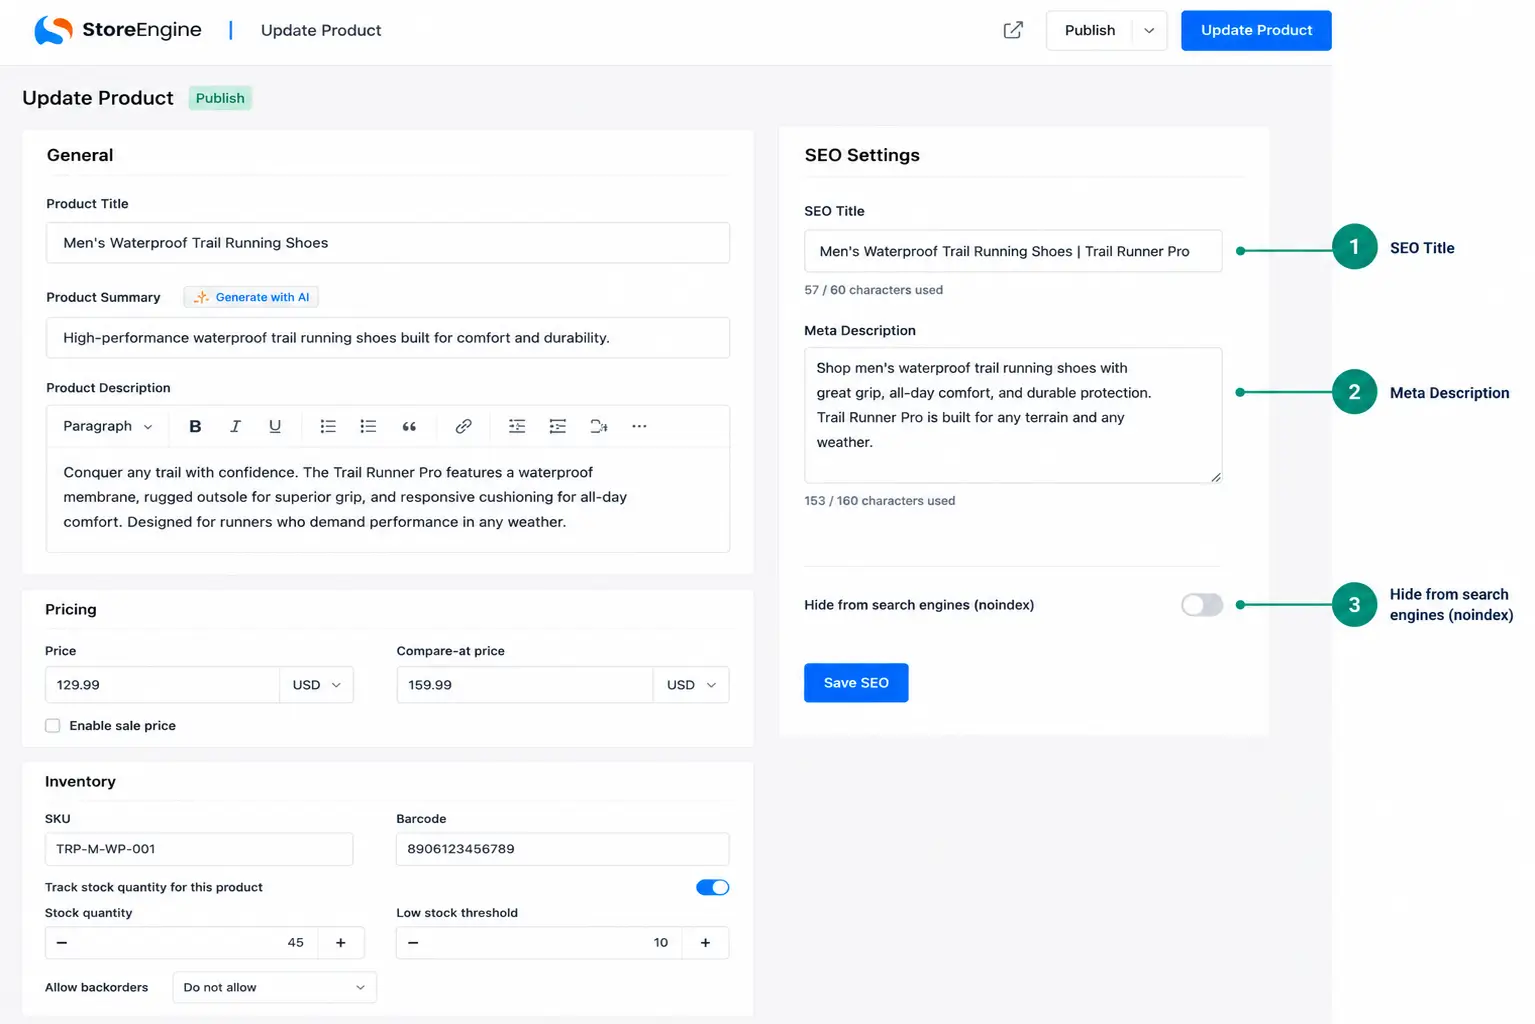This screenshot has height=1024, width=1535.
Task: Open the Price currency USD dropdown
Action: click(x=316, y=685)
